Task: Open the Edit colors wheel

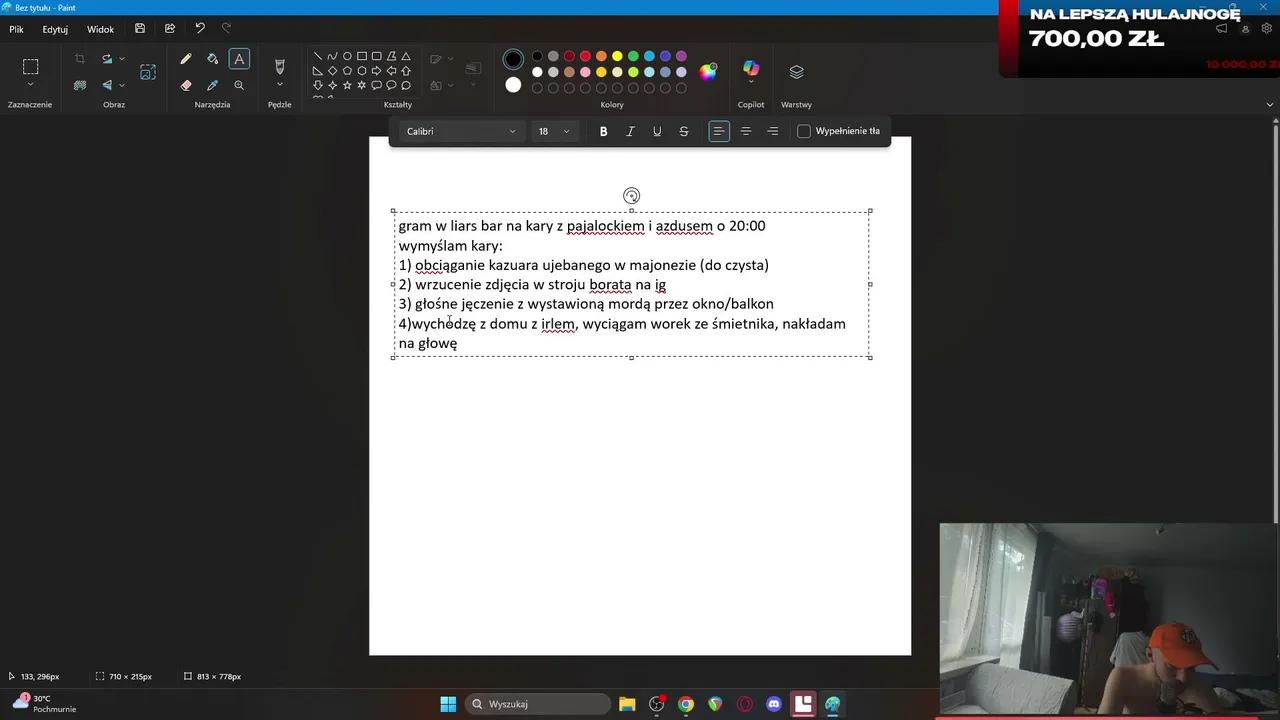Action: [708, 71]
